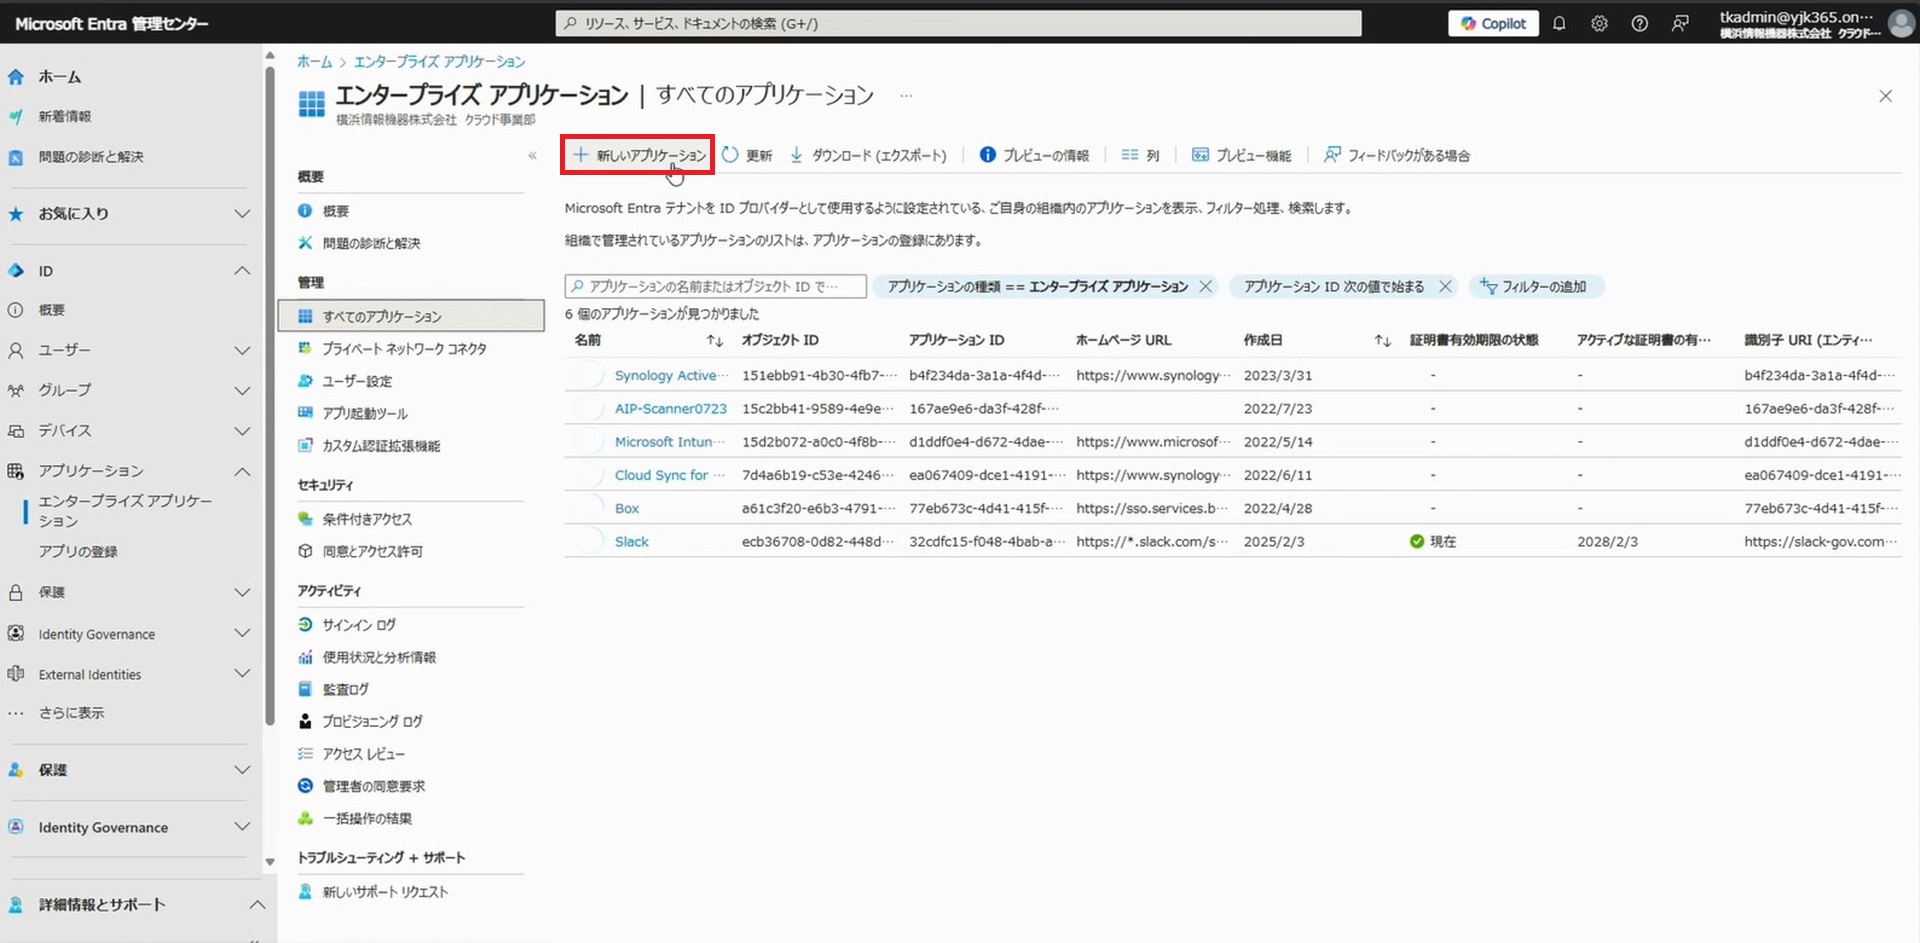Expand the ユーザー menu

point(241,350)
